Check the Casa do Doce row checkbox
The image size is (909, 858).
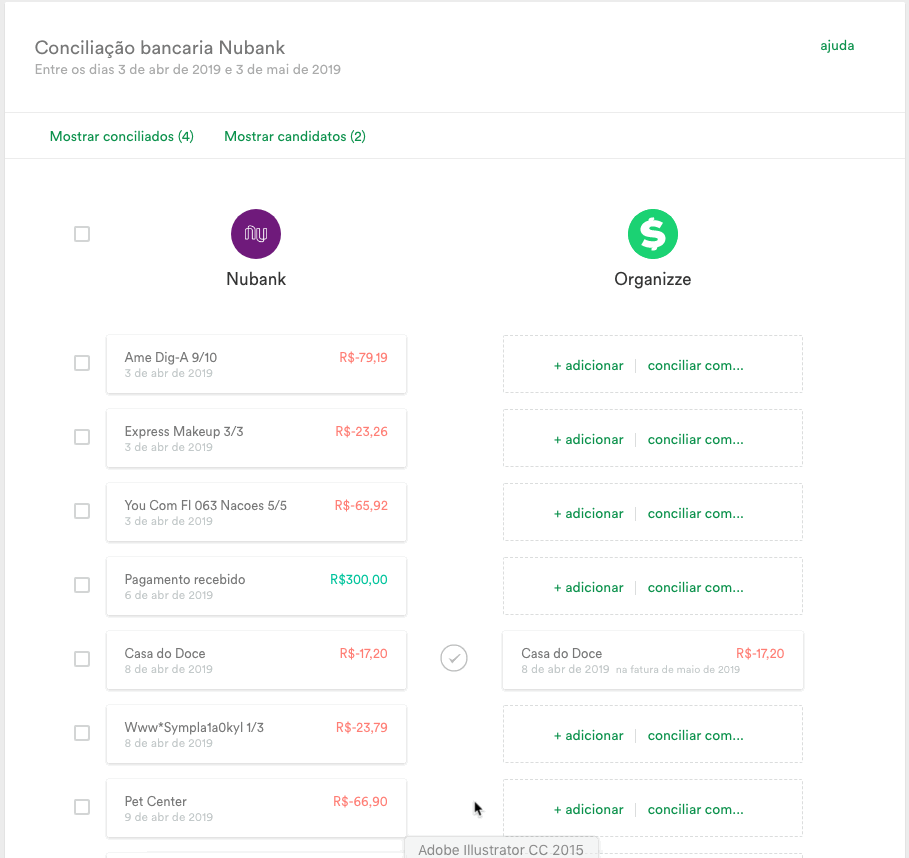pos(82,659)
